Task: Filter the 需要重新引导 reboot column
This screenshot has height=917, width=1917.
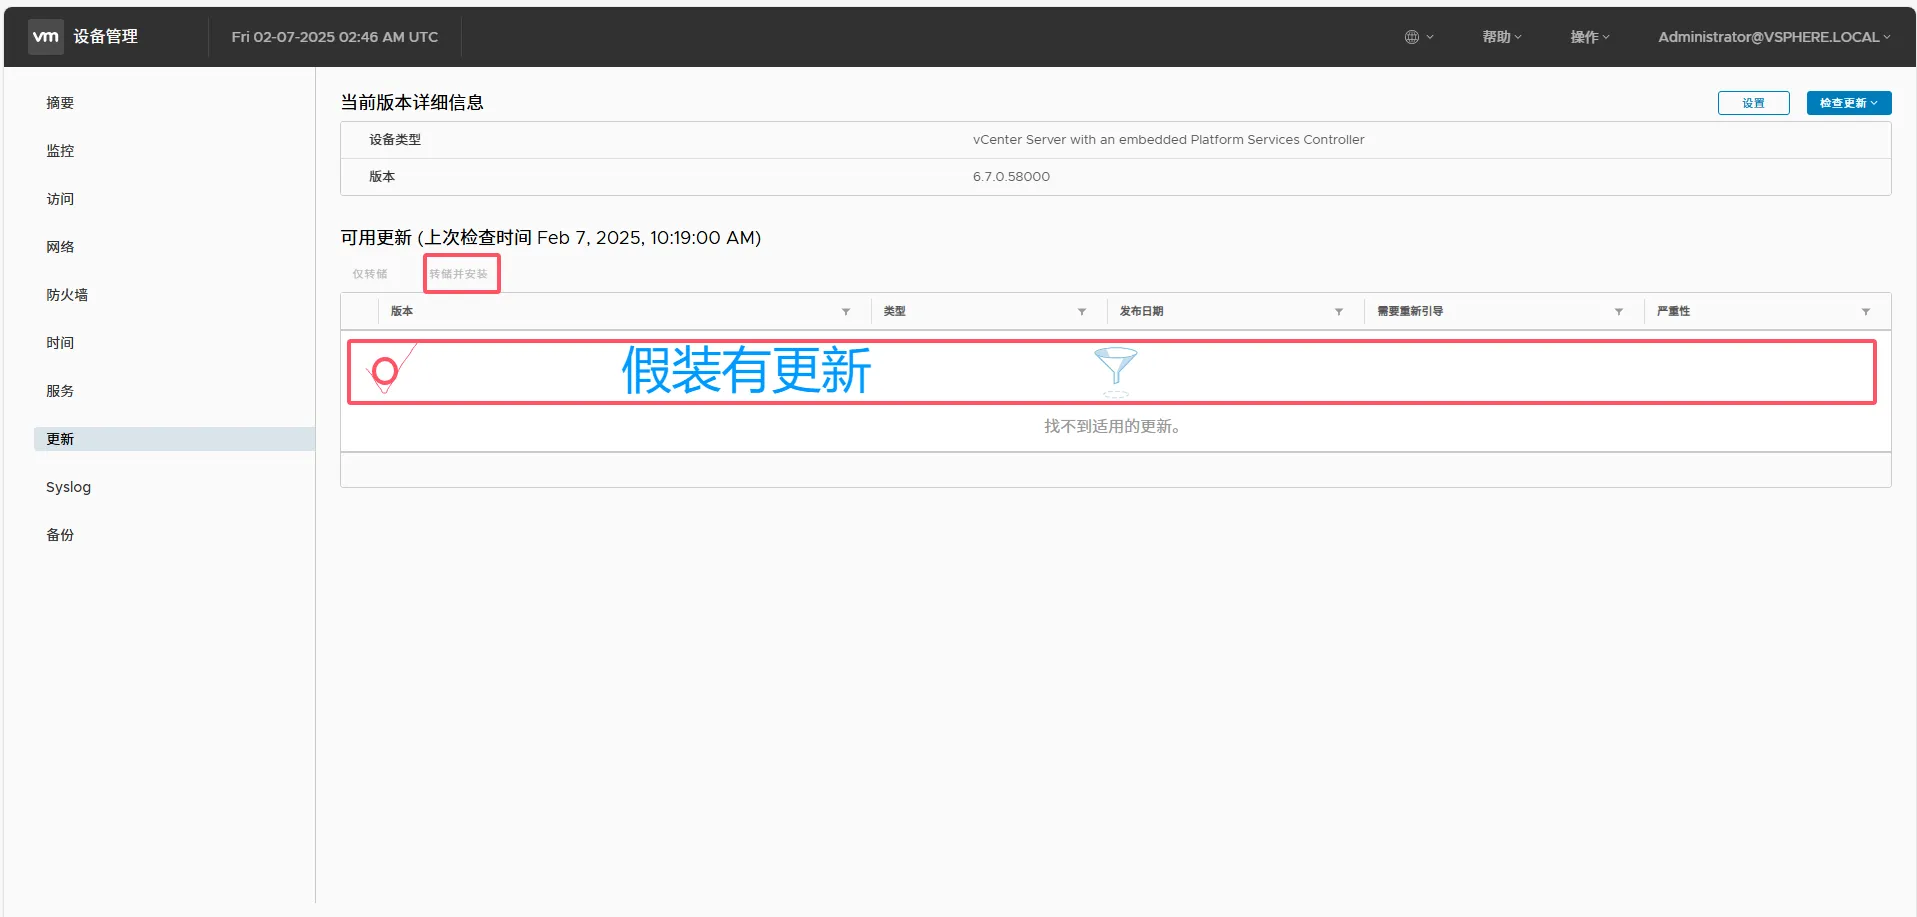Action: pyautogui.click(x=1619, y=312)
